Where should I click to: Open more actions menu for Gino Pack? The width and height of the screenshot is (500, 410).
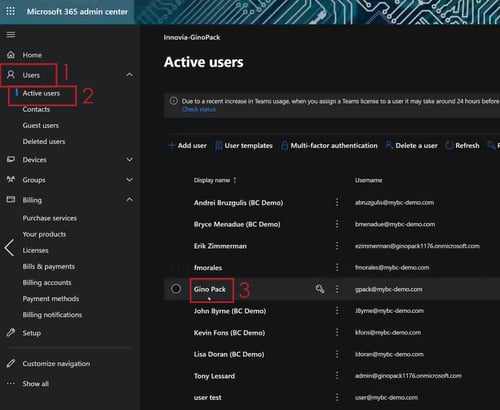pyautogui.click(x=337, y=289)
